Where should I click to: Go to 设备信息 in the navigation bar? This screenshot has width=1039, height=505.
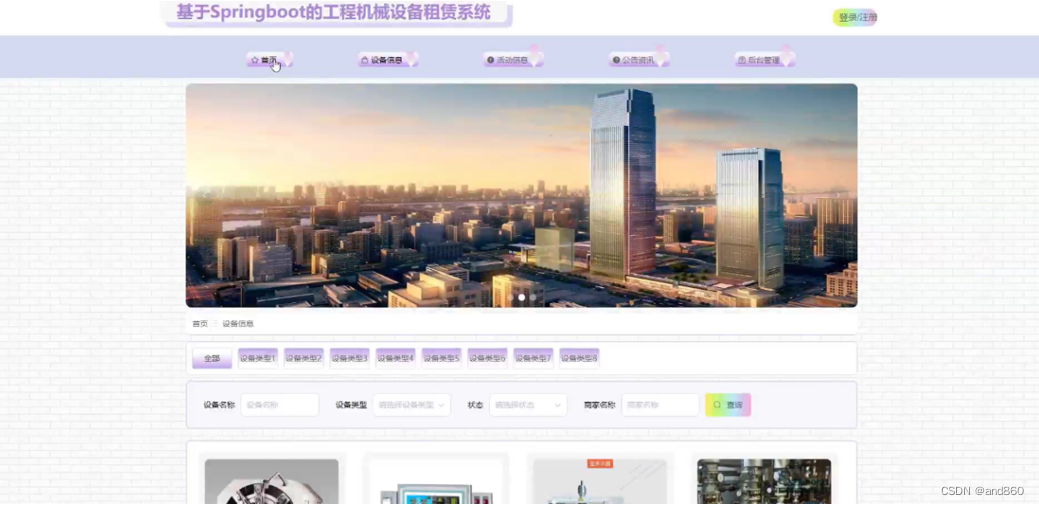pos(388,60)
